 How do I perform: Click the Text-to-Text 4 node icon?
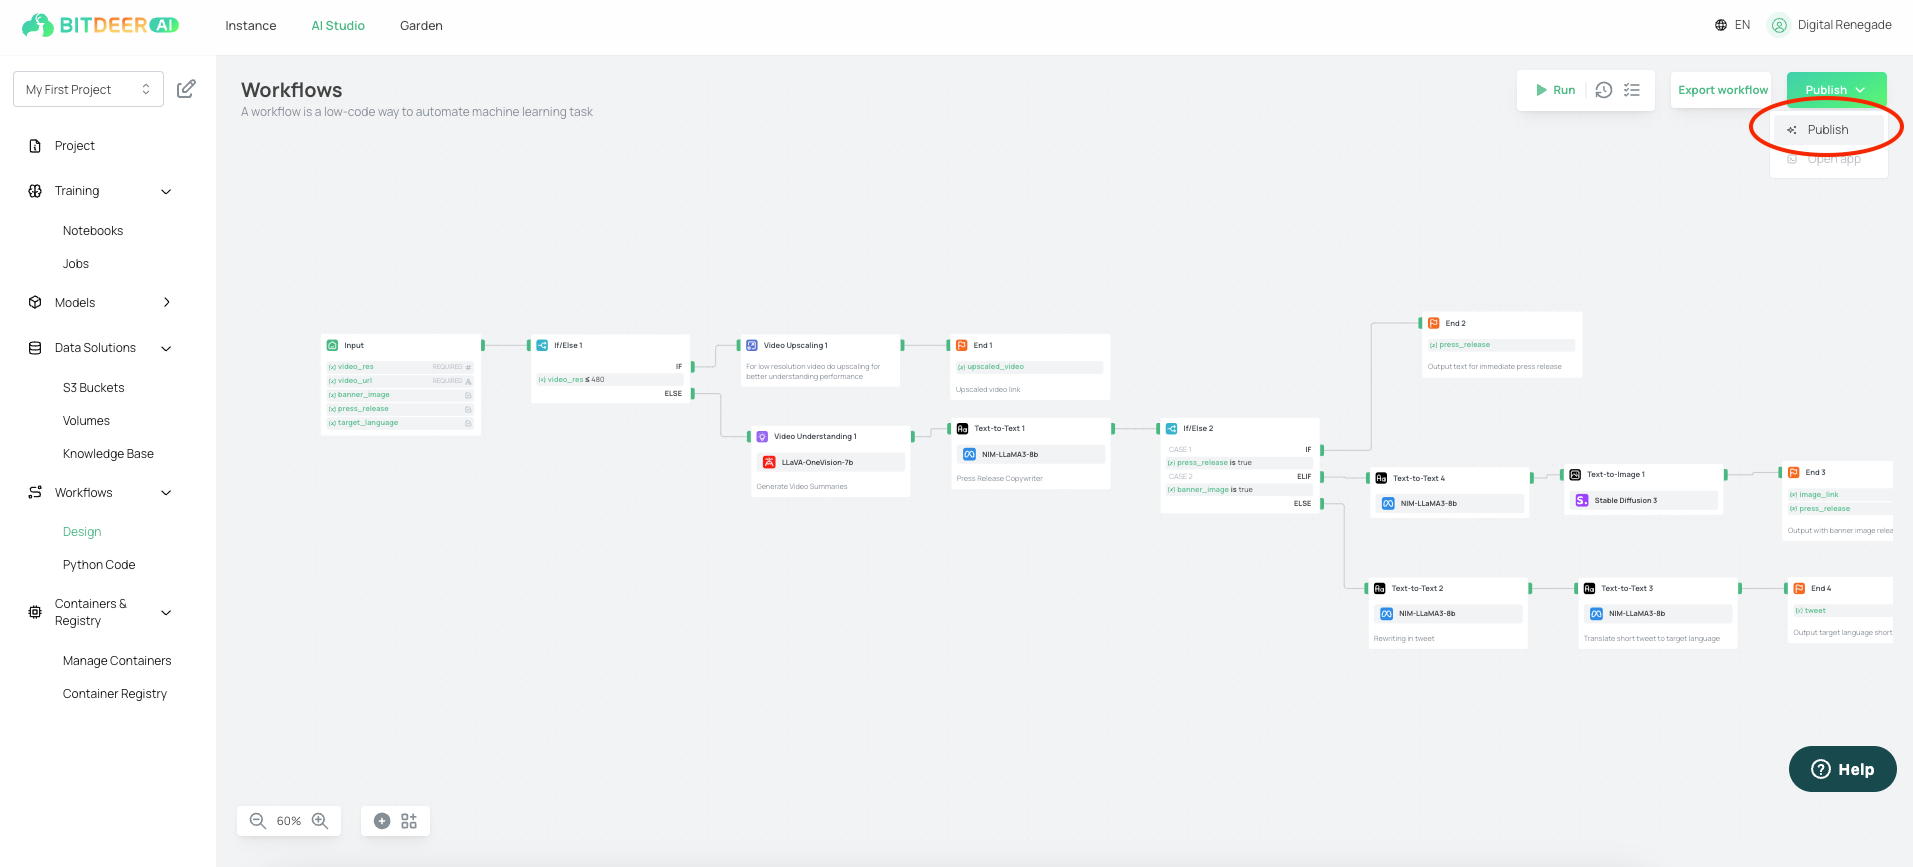pyautogui.click(x=1381, y=478)
